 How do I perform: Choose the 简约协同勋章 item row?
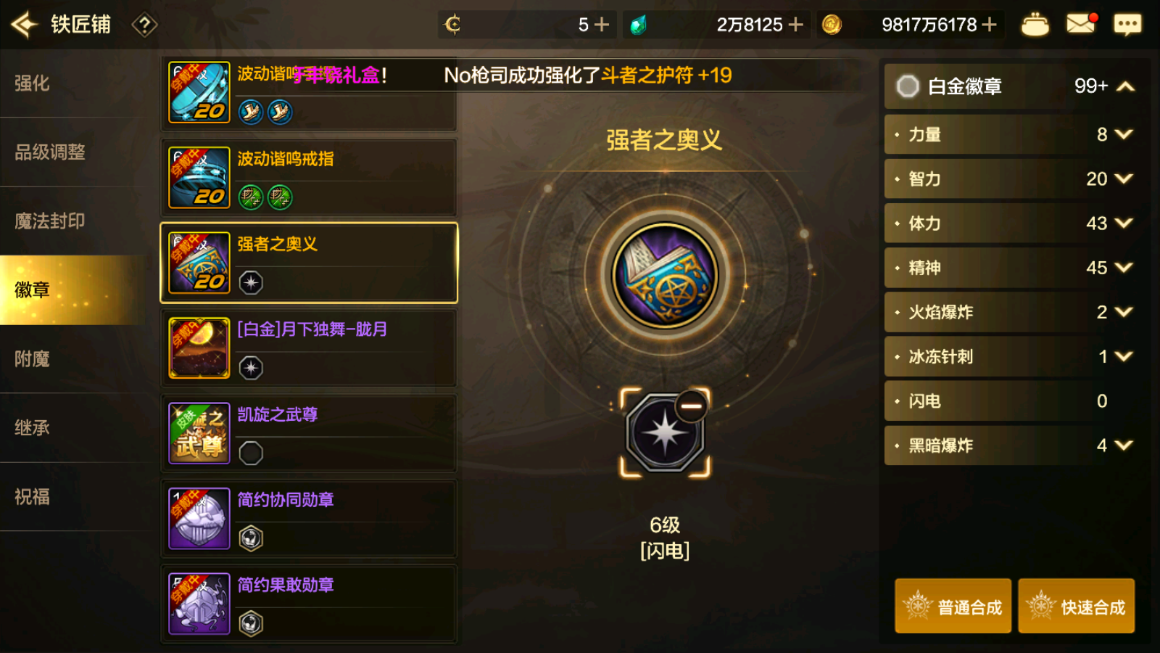coord(308,518)
